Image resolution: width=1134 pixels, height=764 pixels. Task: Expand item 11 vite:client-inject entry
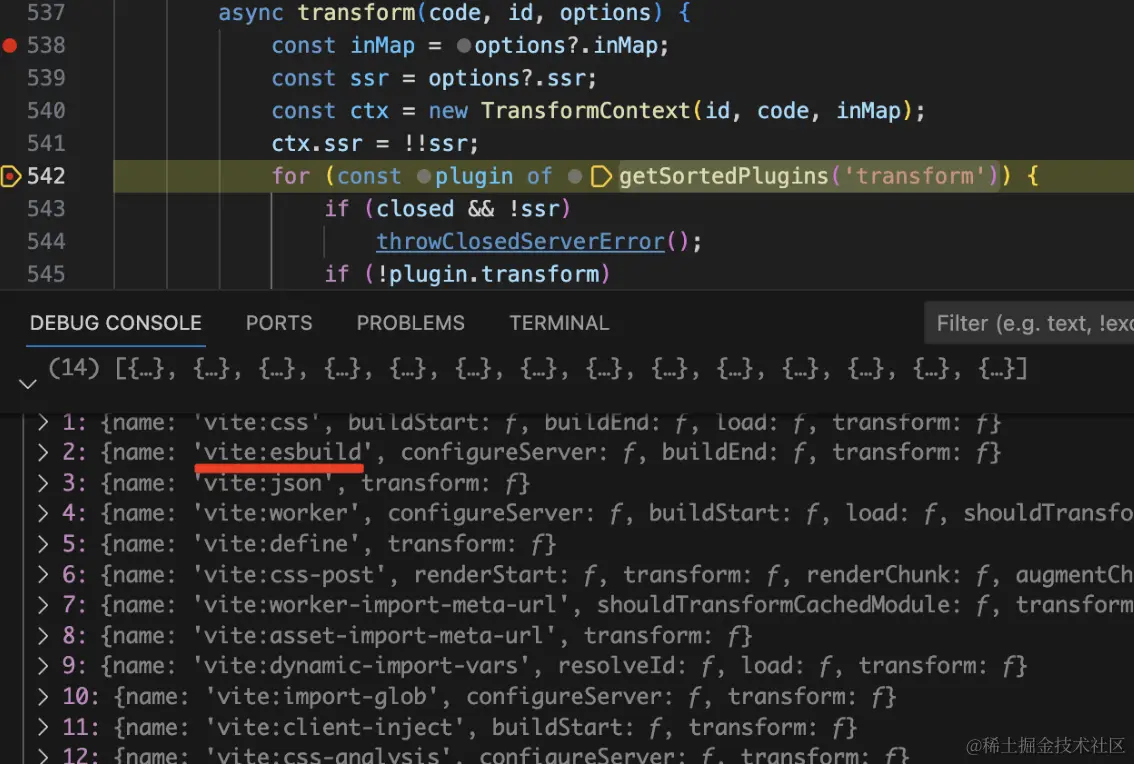coord(43,727)
